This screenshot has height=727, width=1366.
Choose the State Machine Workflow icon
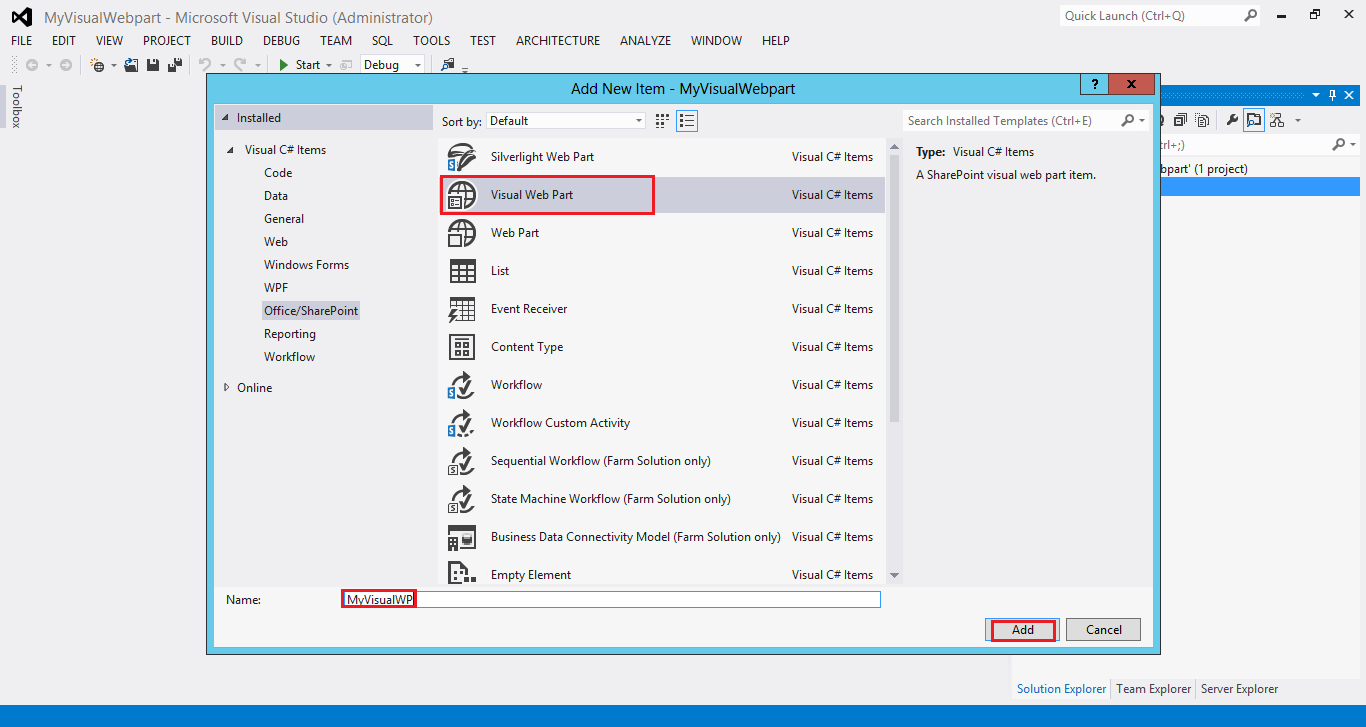[461, 499]
